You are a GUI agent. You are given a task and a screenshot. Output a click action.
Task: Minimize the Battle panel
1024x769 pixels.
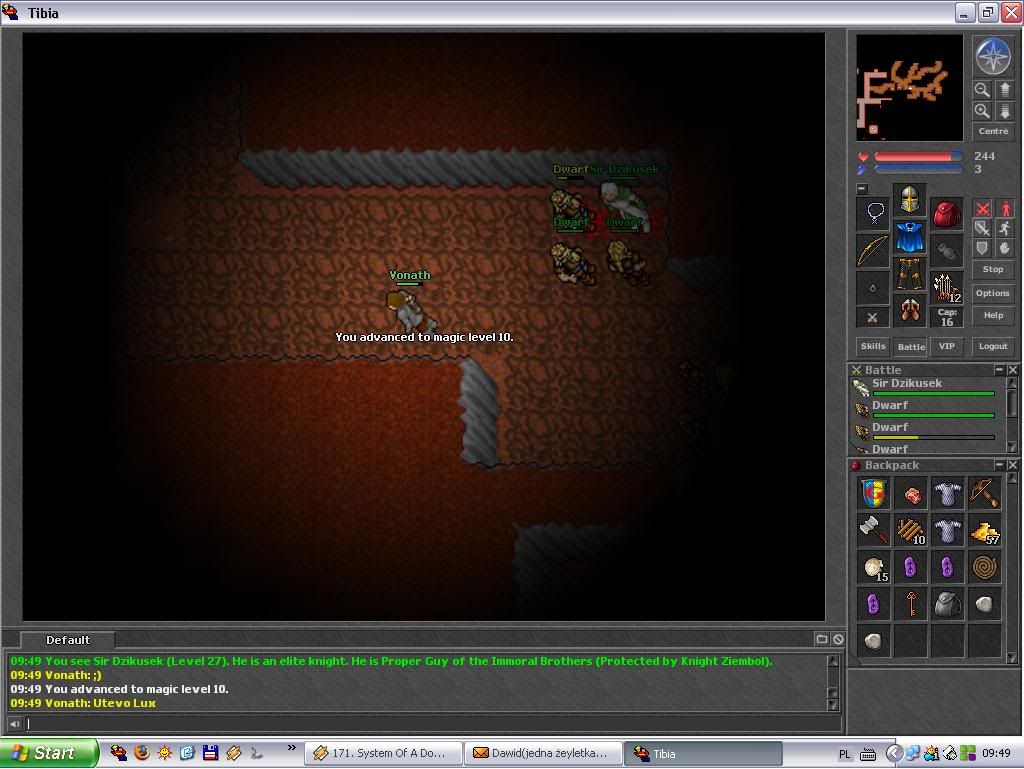click(999, 369)
